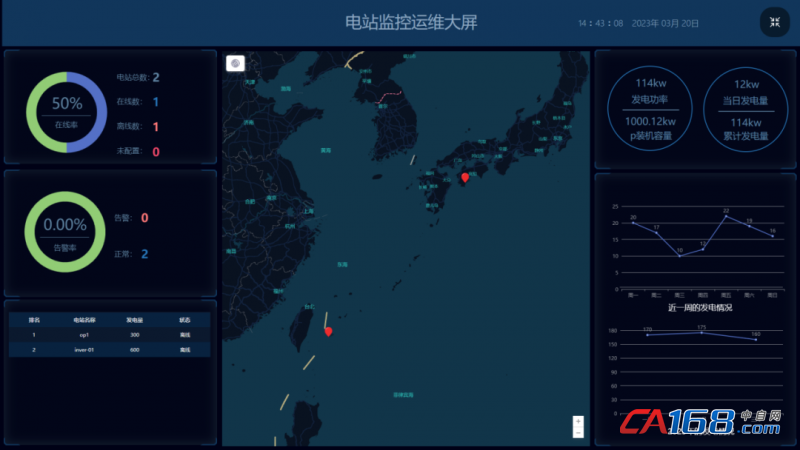The image size is (800, 450).
Task: Click the peak data point labeled 22
Action: [x=726, y=216]
